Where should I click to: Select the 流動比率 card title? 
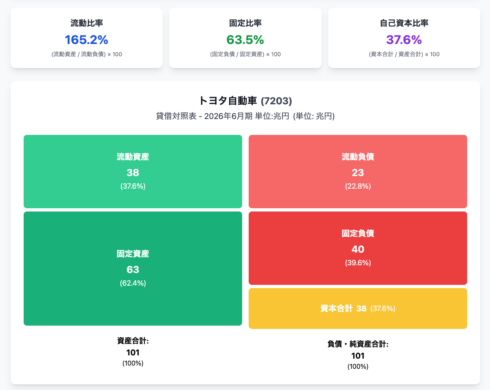[x=87, y=23]
